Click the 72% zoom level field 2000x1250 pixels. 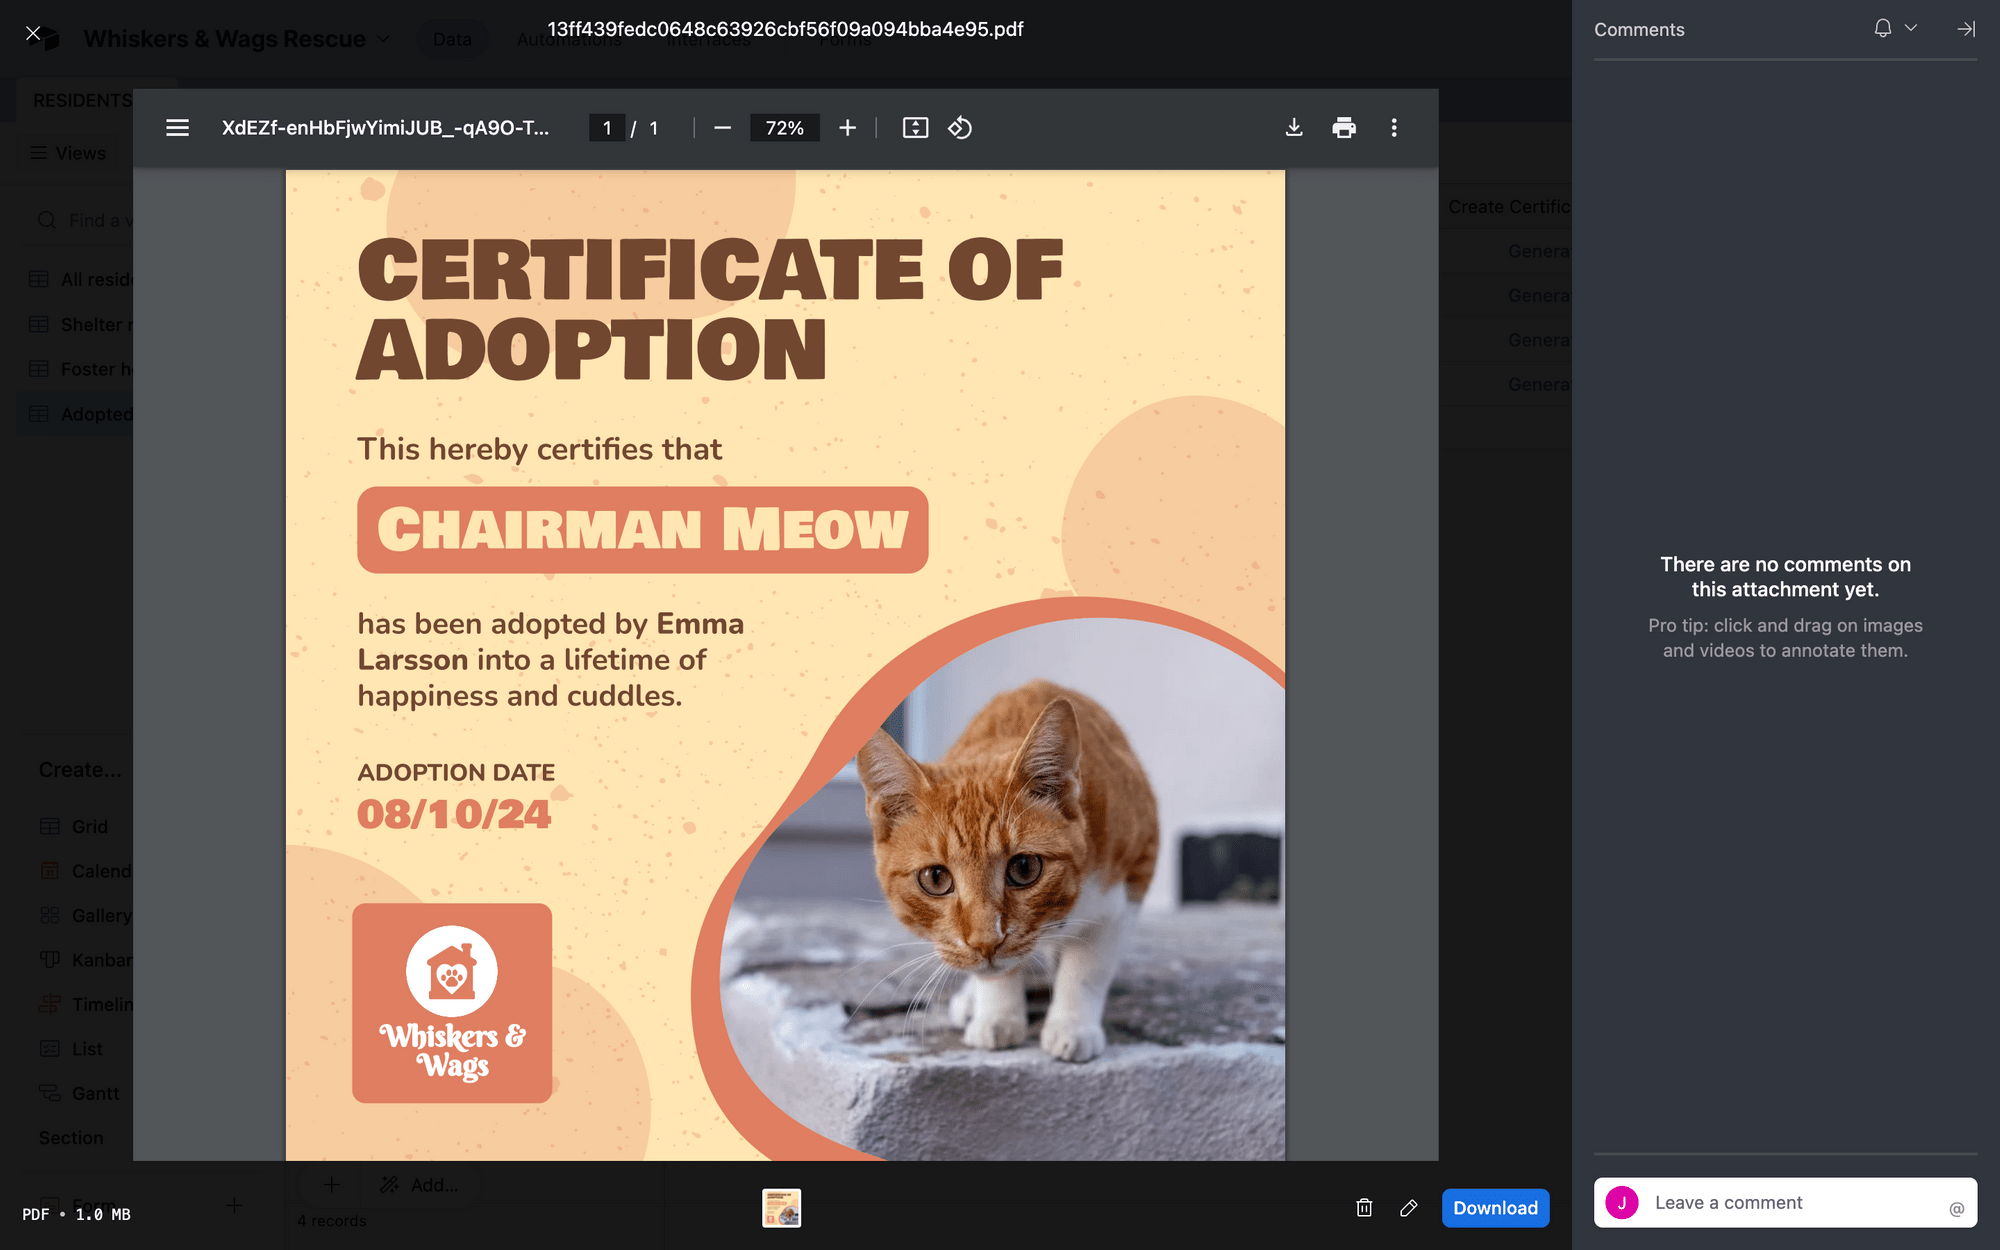(x=784, y=128)
